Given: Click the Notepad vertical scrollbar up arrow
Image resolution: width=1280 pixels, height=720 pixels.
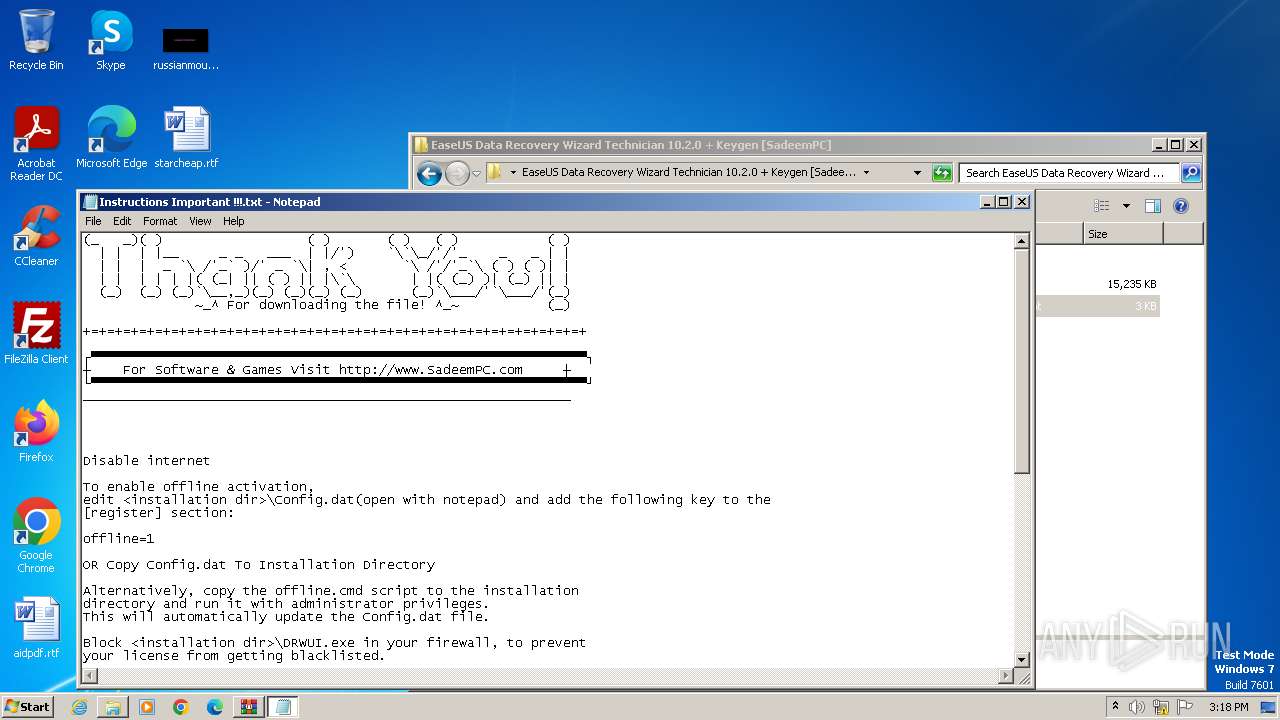Looking at the screenshot, I should click(1021, 241).
